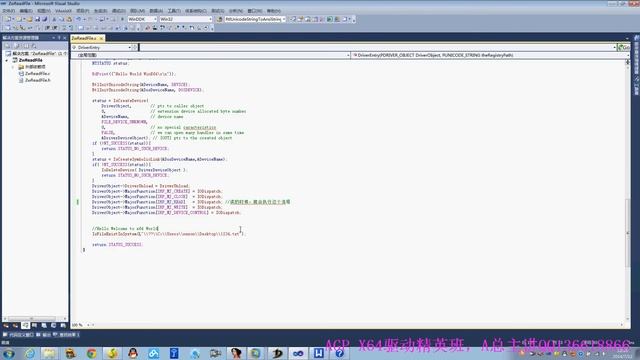
Task: Collapse the ZwReadFile project node
Action: pyautogui.click(x=7, y=60)
